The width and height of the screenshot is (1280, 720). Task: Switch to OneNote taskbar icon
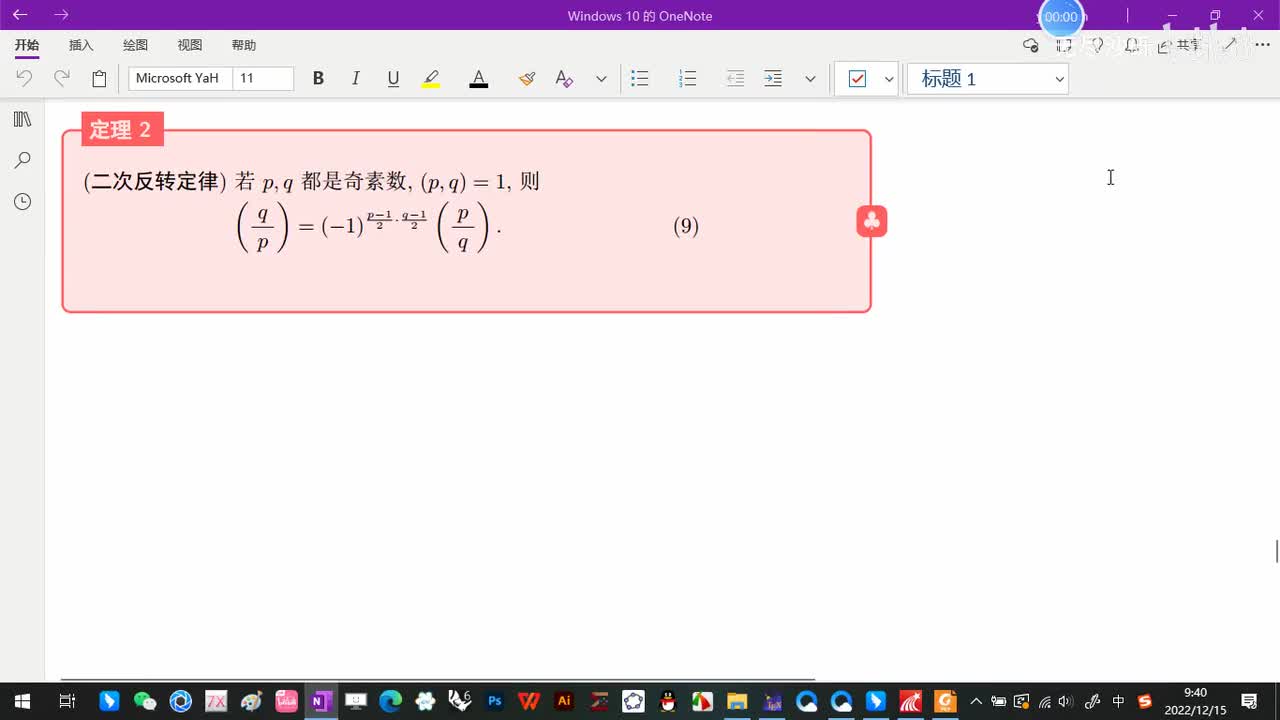click(321, 701)
